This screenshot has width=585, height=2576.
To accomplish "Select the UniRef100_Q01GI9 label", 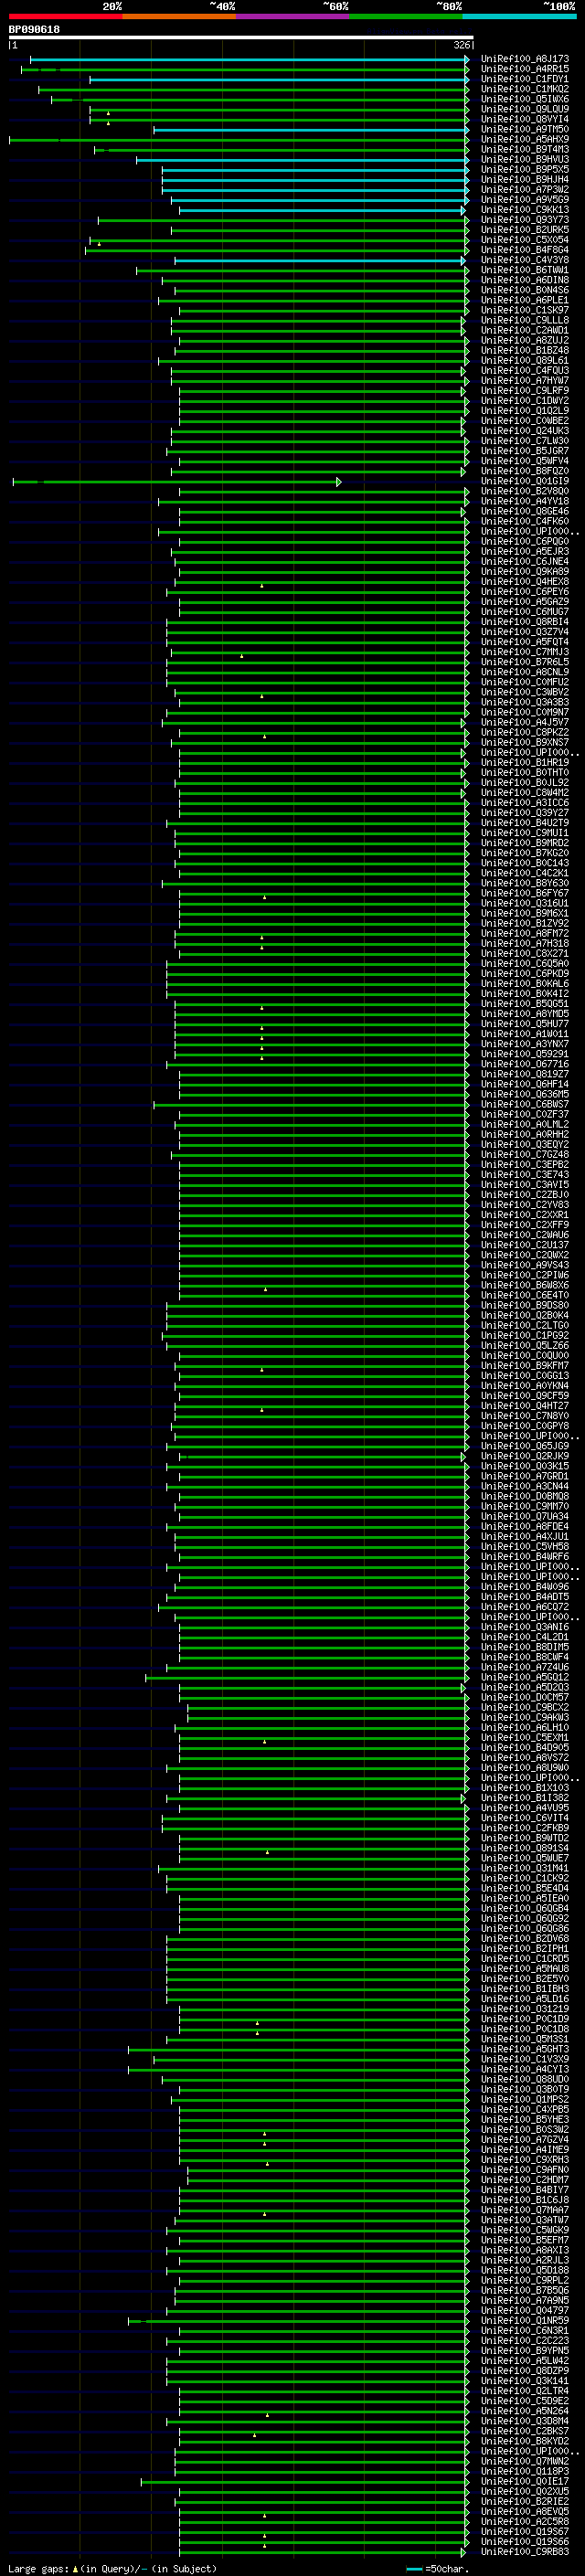I will [x=524, y=481].
